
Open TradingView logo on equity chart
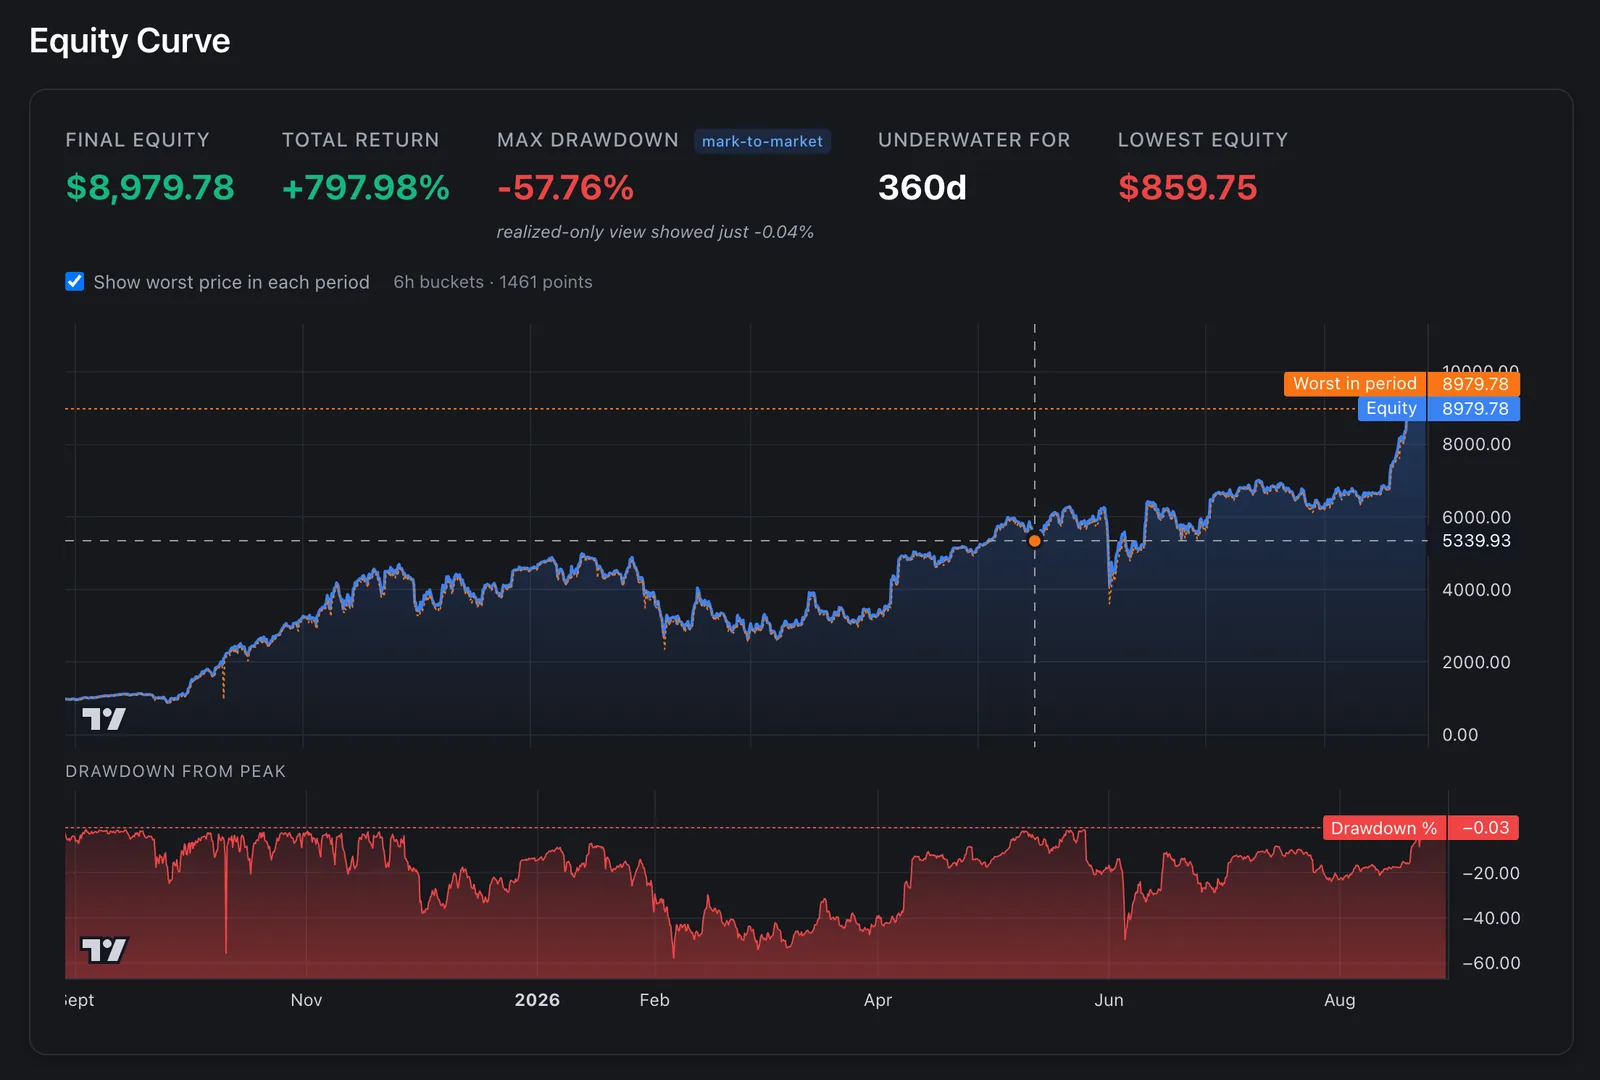(x=104, y=719)
